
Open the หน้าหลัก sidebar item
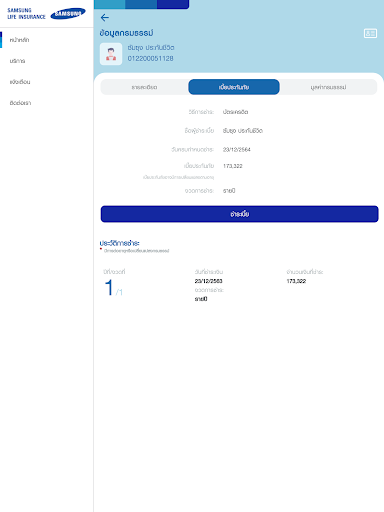19,40
